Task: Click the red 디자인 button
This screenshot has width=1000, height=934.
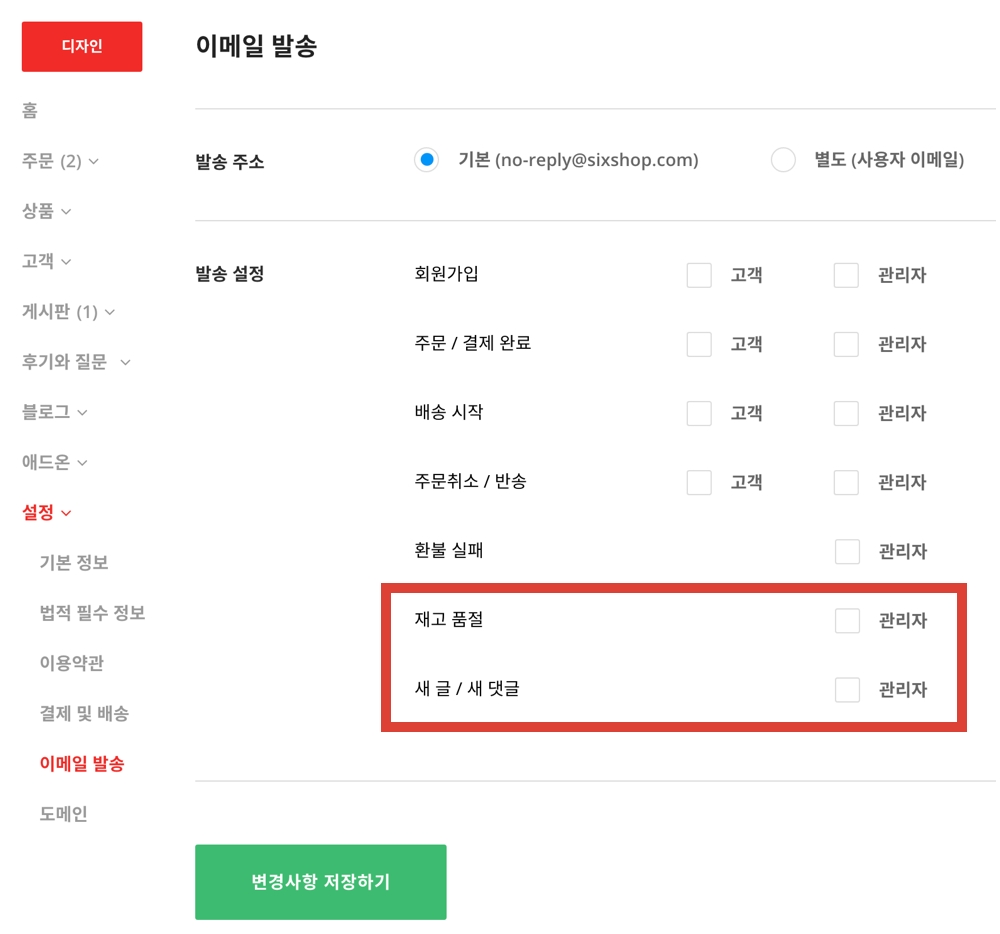Action: pos(82,47)
